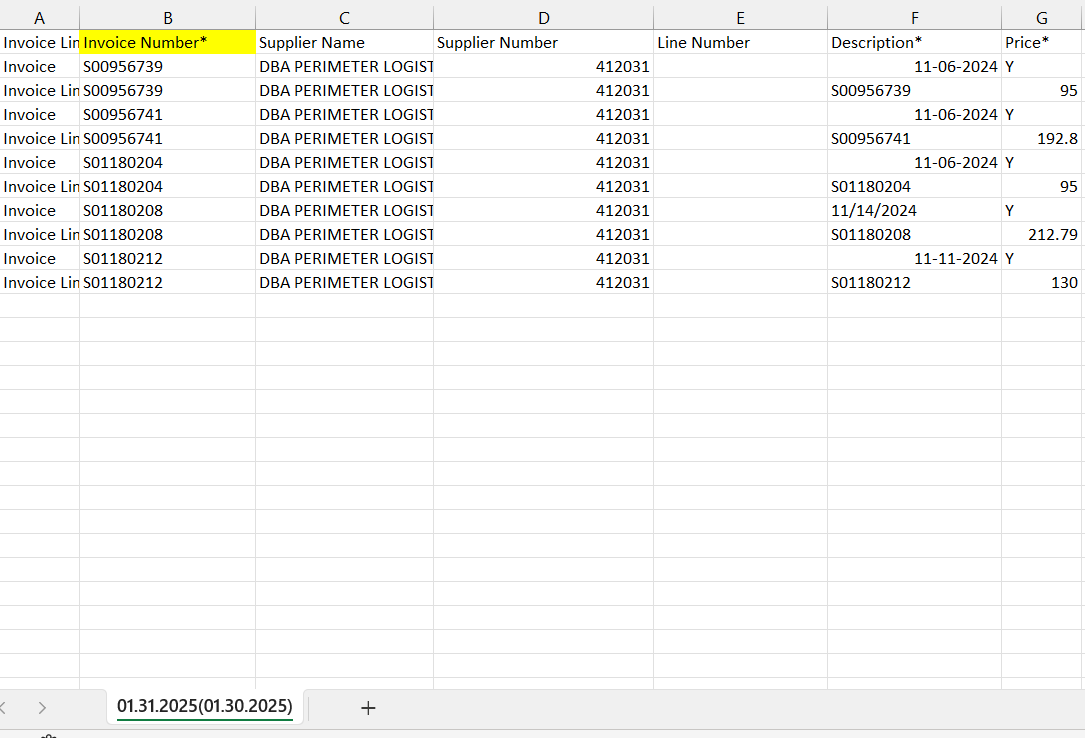Add a new sheet with plus icon
1085x738 pixels.
[x=368, y=708]
